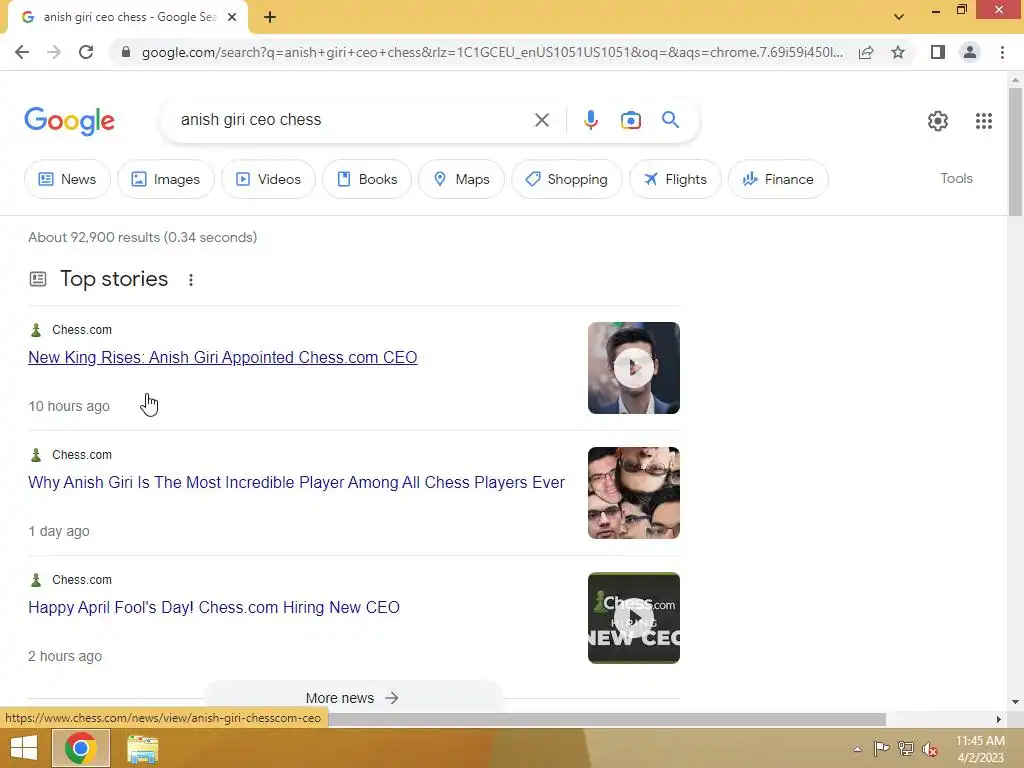The image size is (1024, 768).
Task: Click the 'About 92,900 results' text
Action: pyautogui.click(x=142, y=237)
